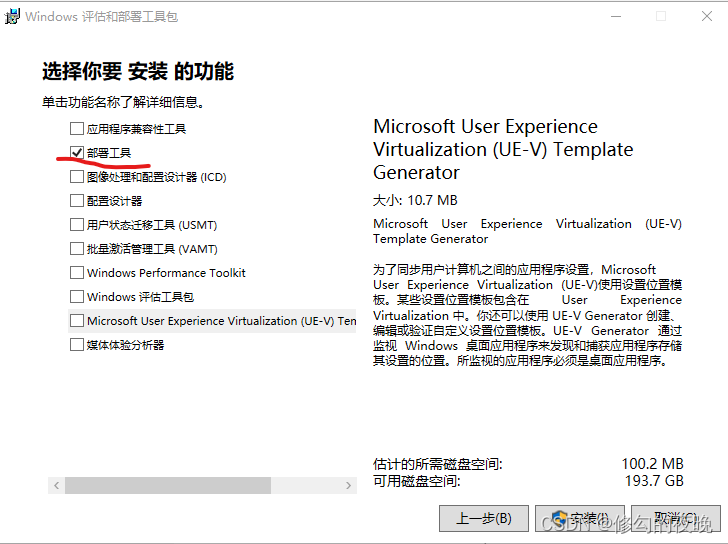Screen dimensions: 728x544
Task: Tick the 媒体体验分析器 checkbox
Action: coord(77,344)
